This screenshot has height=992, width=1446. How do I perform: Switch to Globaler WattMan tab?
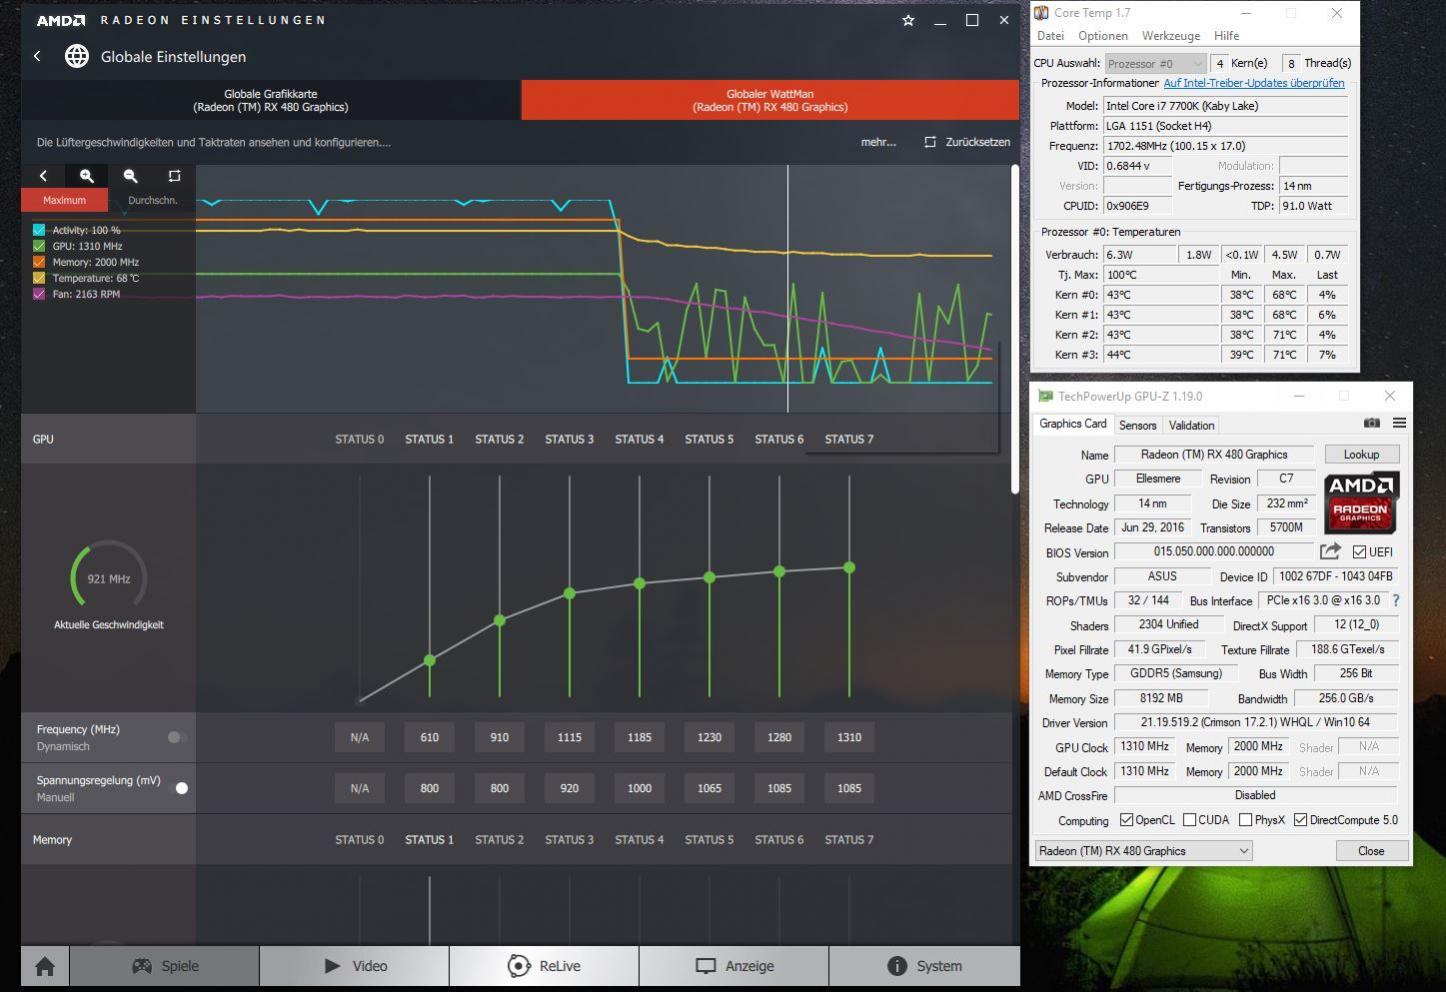tap(770, 100)
